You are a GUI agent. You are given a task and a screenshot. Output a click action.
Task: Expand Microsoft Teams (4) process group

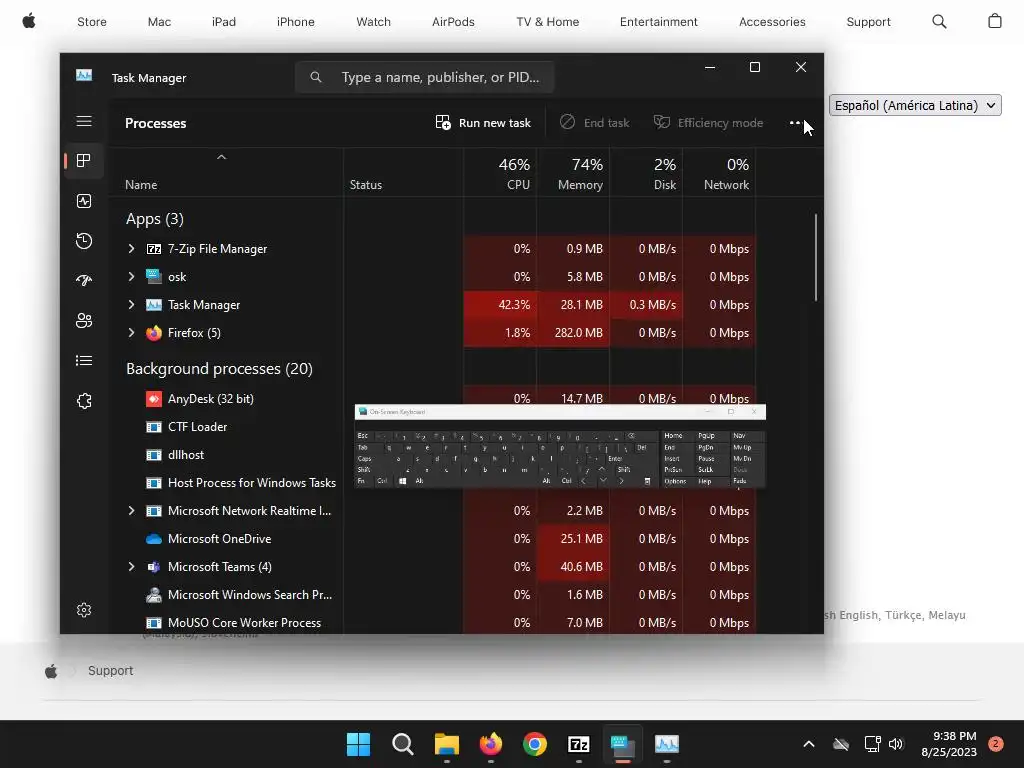point(131,567)
